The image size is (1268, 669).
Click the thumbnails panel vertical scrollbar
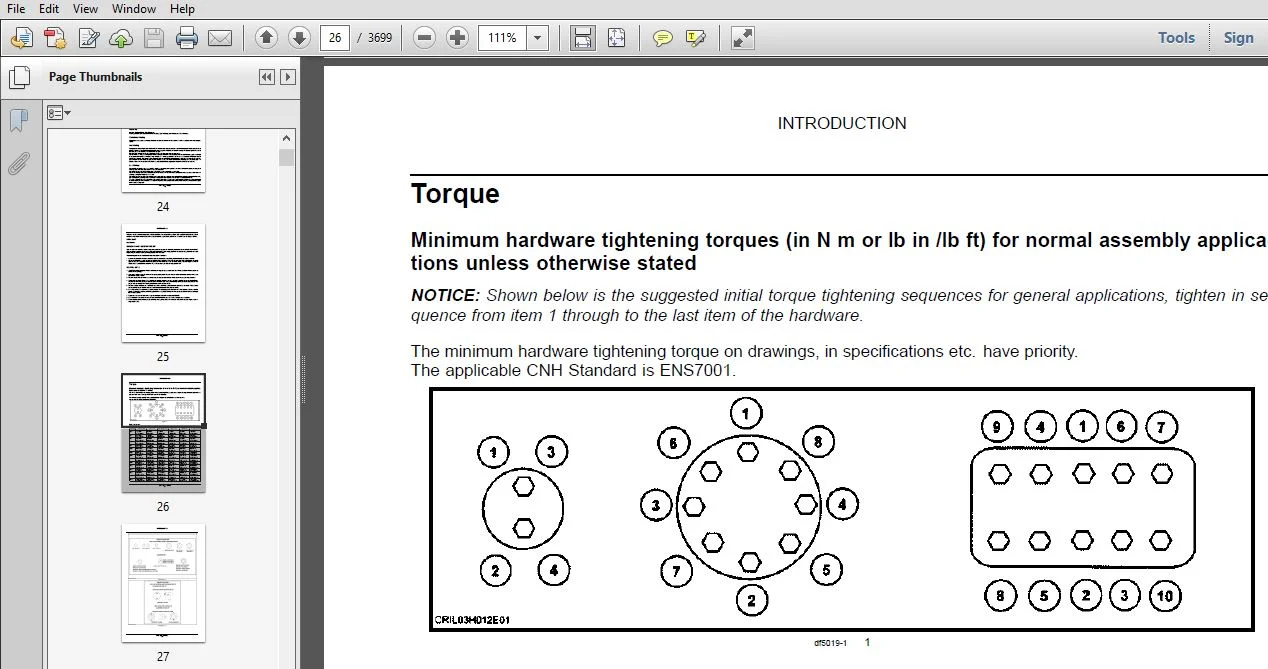tap(287, 400)
